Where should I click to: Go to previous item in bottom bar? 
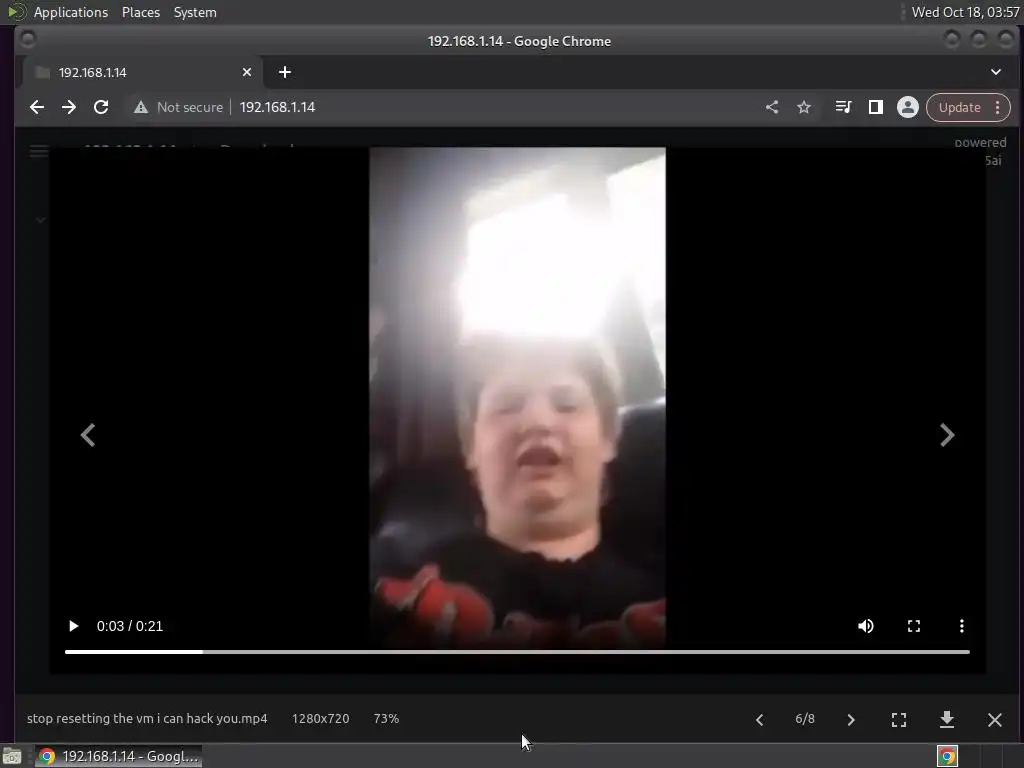tap(760, 720)
